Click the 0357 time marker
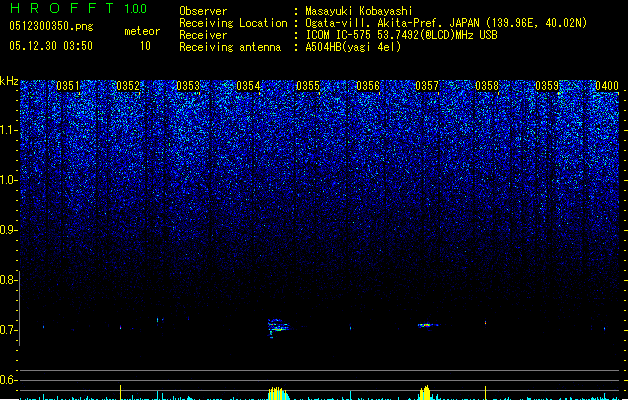 click(427, 85)
